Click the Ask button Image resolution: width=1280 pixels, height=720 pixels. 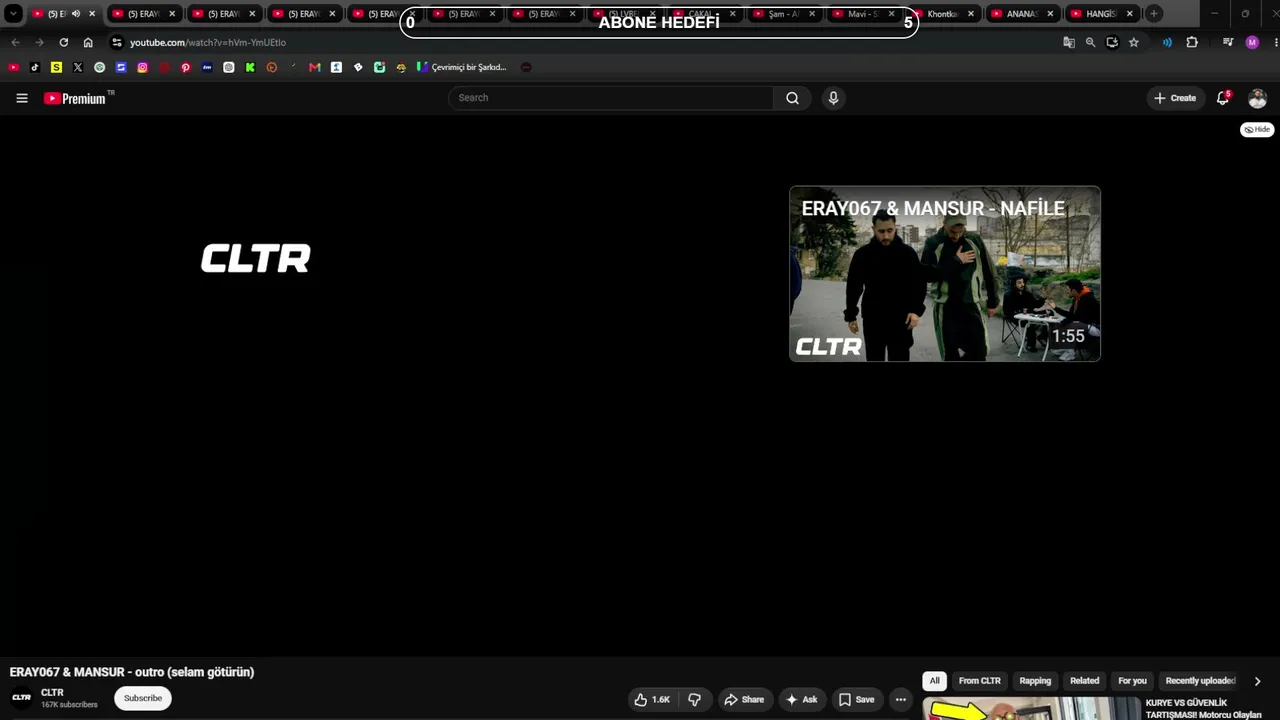802,700
